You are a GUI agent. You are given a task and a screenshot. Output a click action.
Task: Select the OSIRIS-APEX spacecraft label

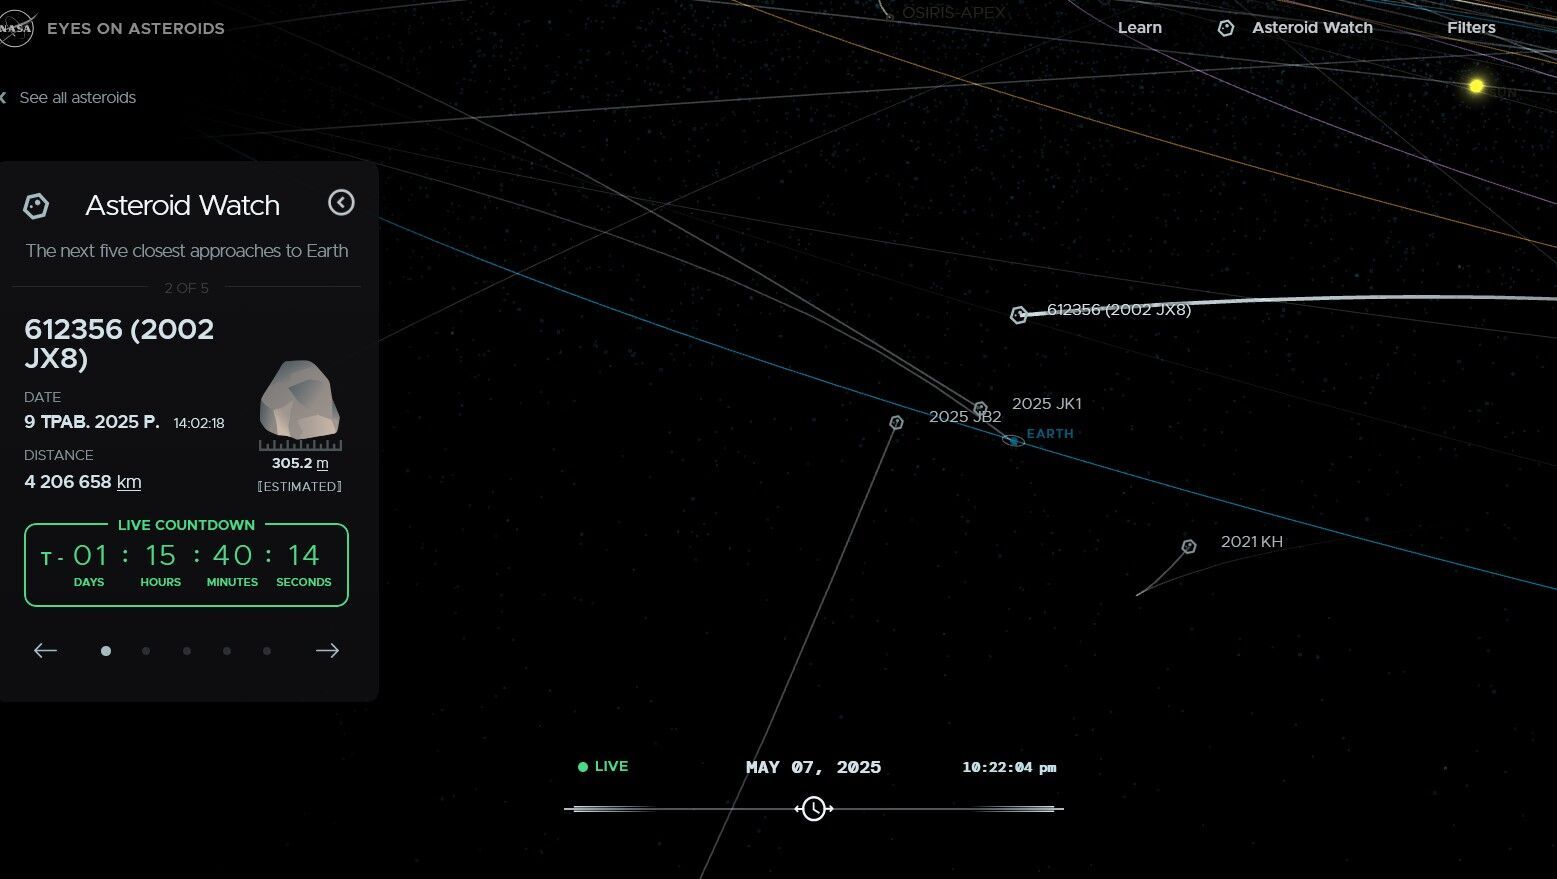(954, 13)
